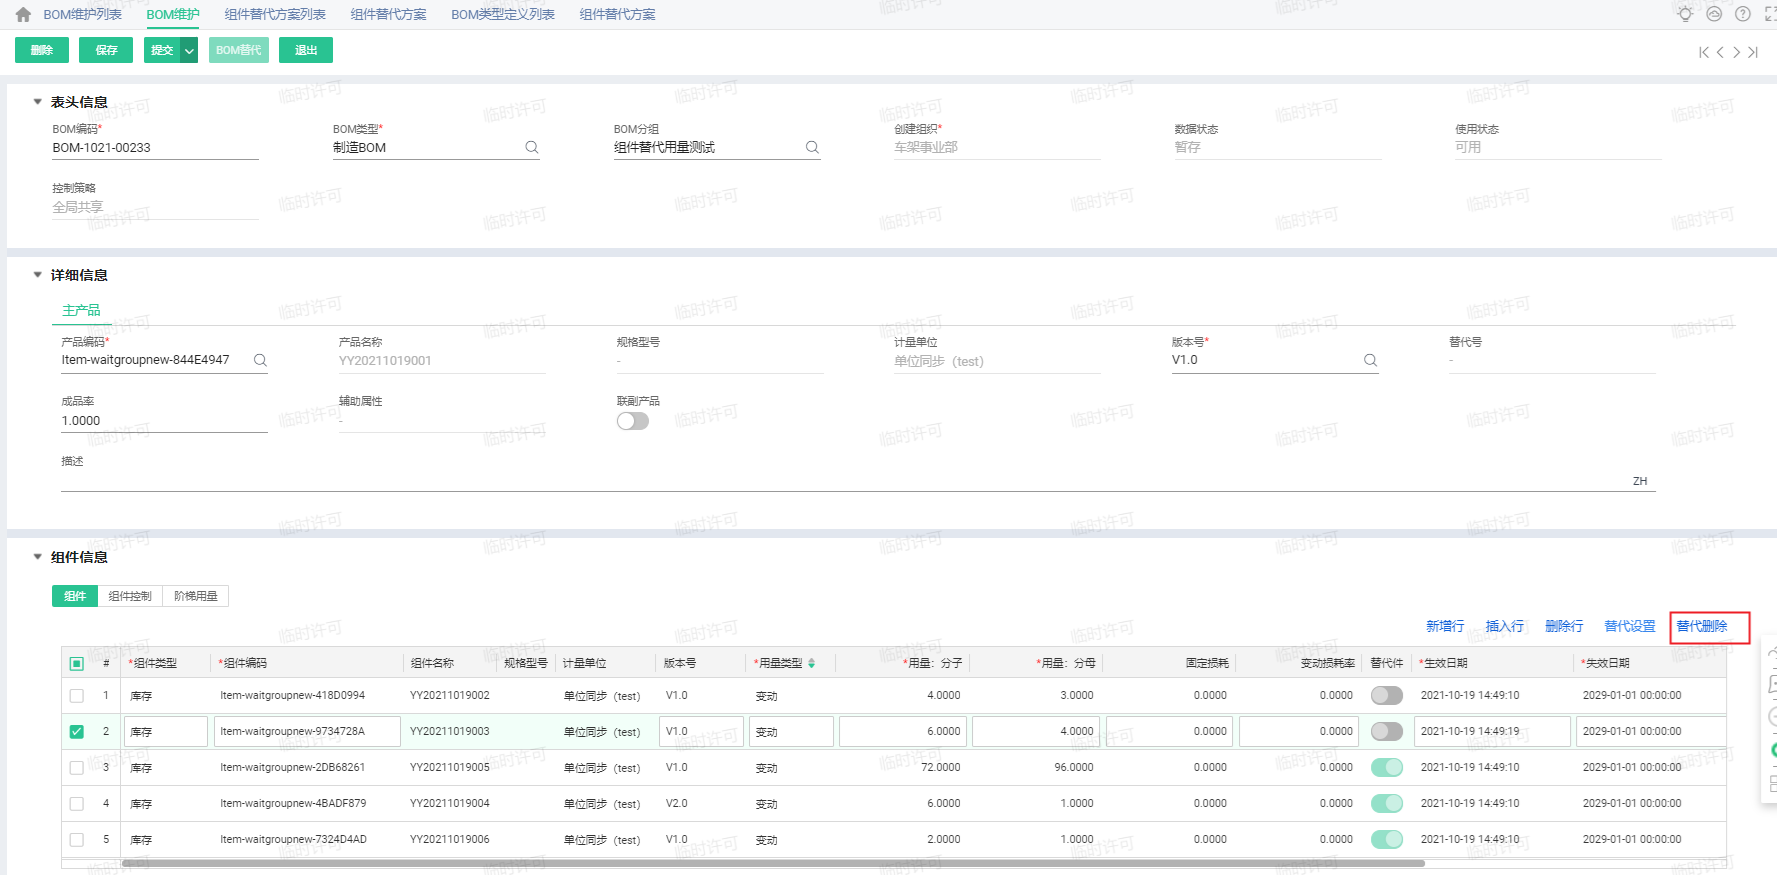Switch description language via ZH marker

pyautogui.click(x=1640, y=481)
